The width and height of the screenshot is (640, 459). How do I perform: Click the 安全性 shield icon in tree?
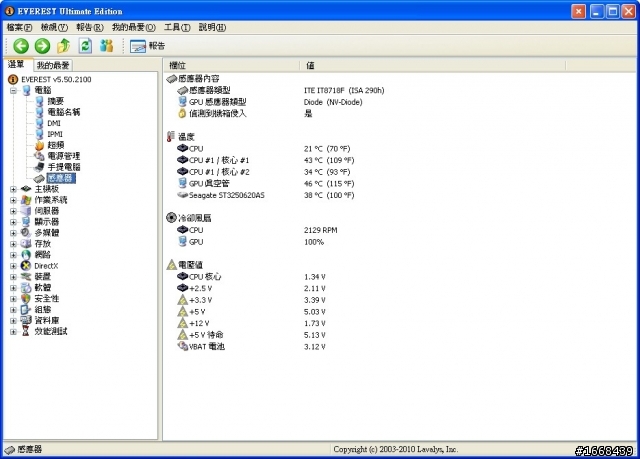coord(26,299)
